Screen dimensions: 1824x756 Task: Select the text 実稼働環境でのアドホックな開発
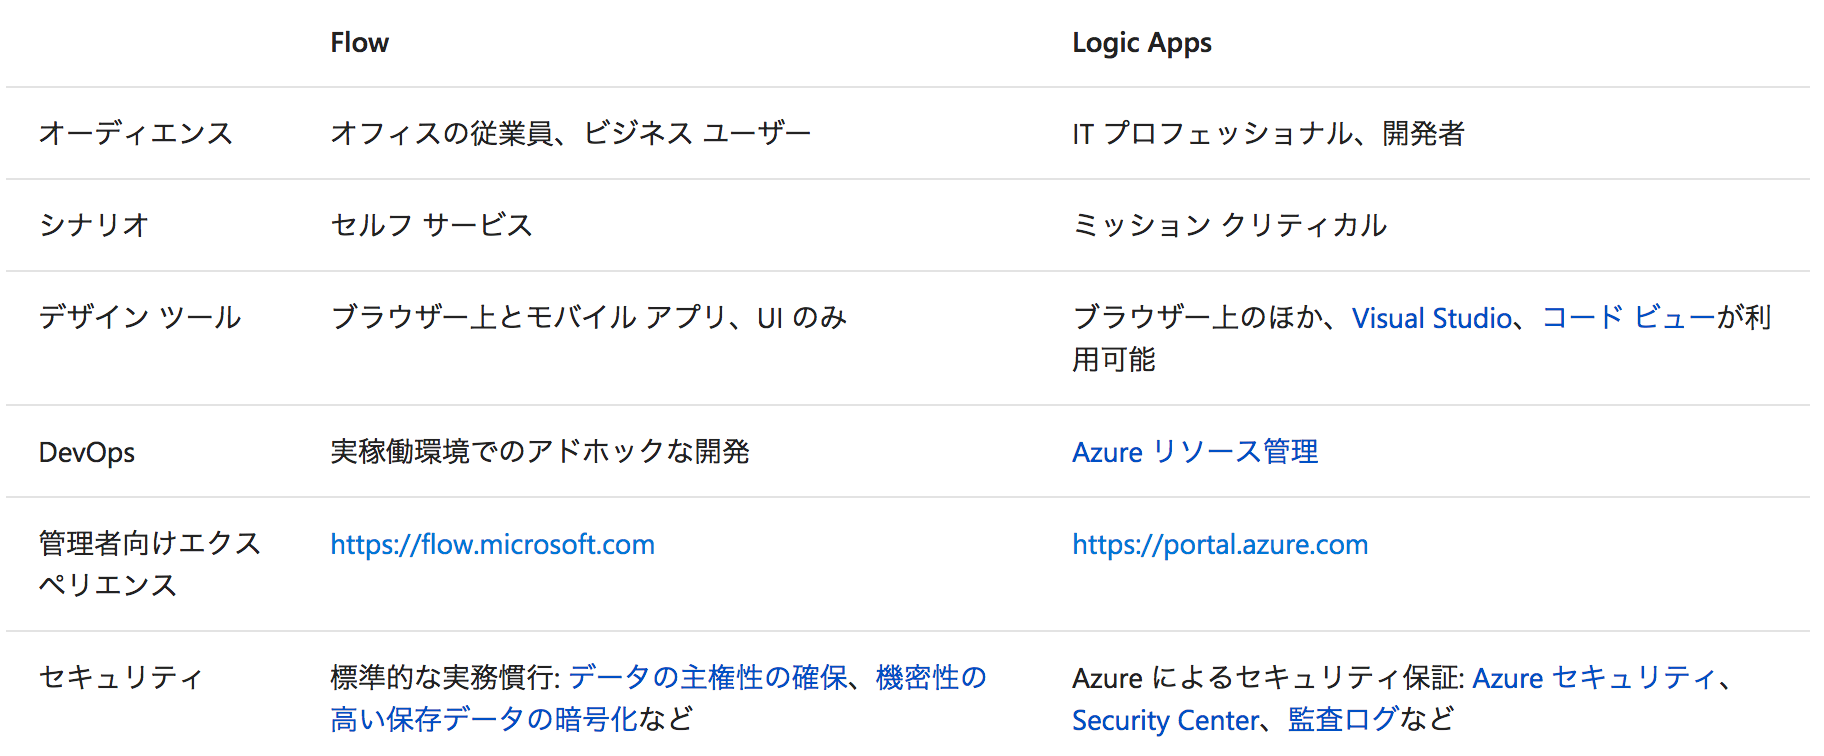click(x=540, y=452)
